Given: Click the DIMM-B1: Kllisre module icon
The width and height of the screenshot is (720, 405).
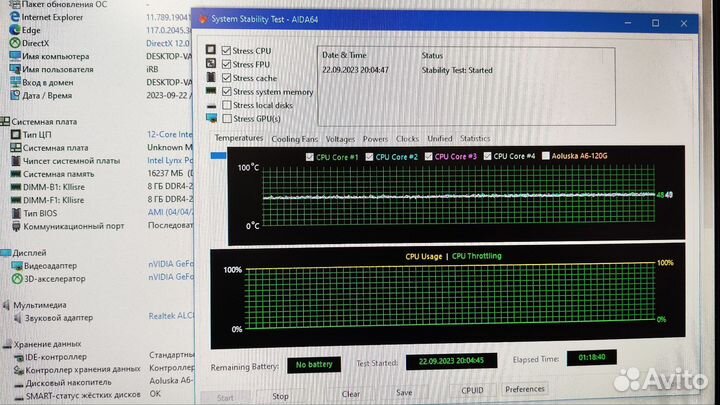Looking at the screenshot, I should click(x=16, y=187).
